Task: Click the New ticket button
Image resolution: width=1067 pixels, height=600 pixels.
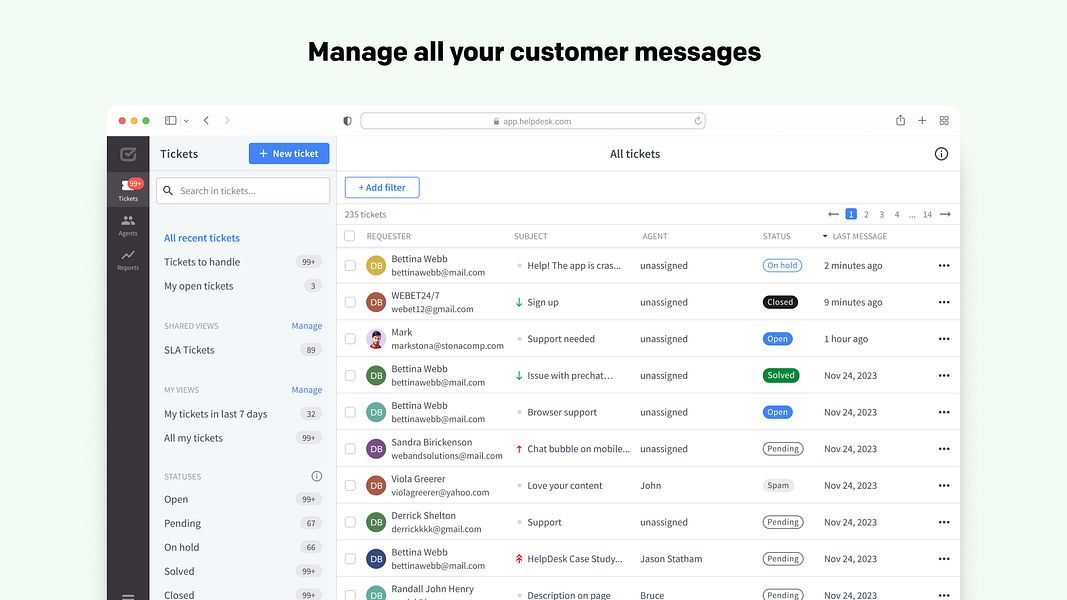Action: tap(289, 153)
